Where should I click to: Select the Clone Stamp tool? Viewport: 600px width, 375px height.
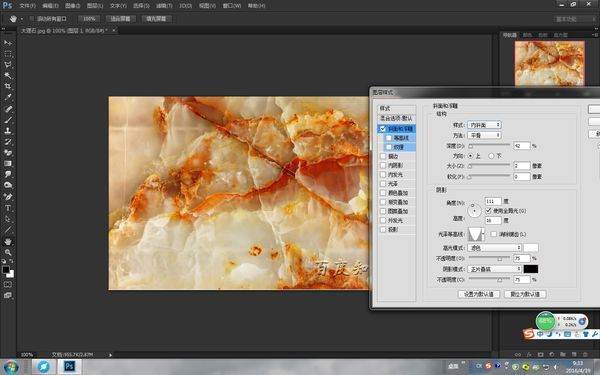point(8,130)
